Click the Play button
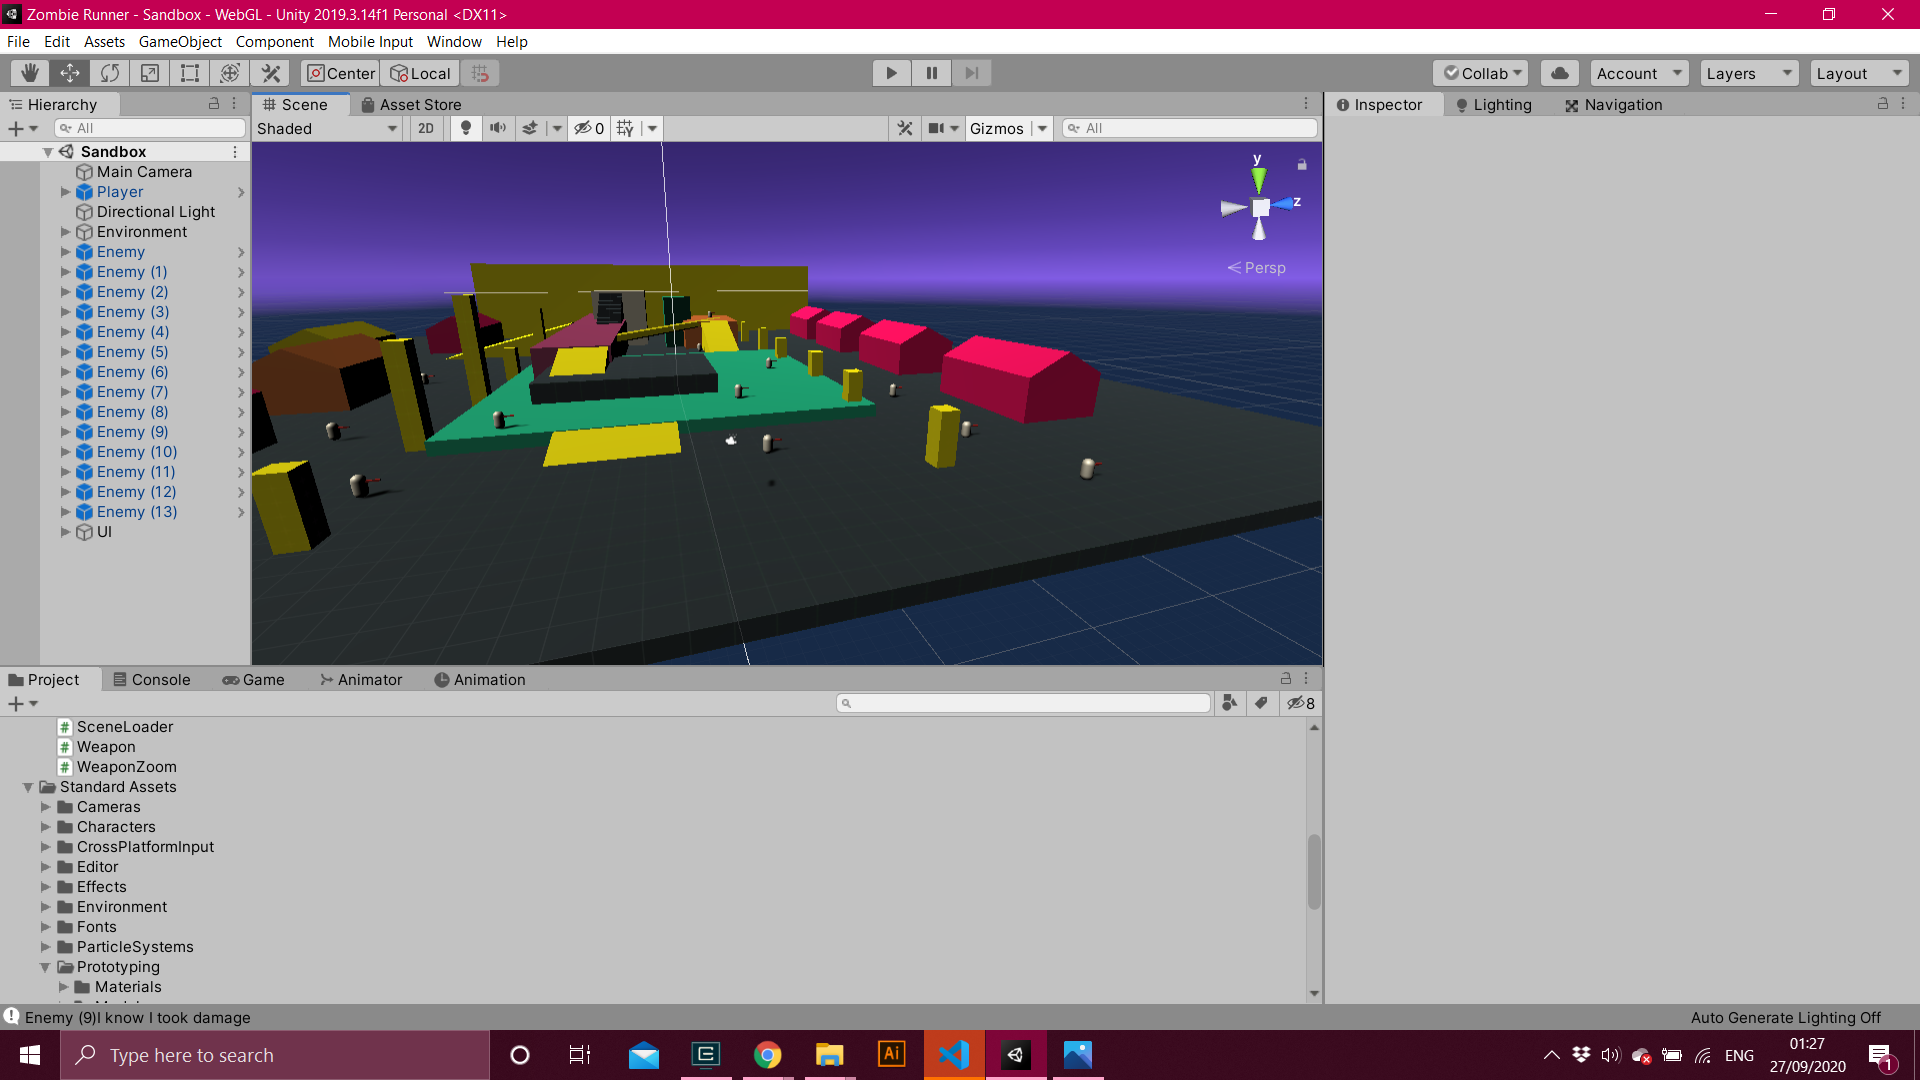This screenshot has height=1080, width=1920. [x=891, y=73]
